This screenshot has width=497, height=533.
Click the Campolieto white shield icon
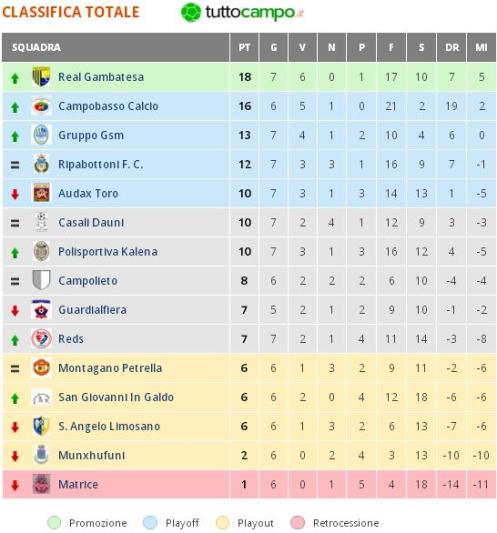[x=41, y=280]
